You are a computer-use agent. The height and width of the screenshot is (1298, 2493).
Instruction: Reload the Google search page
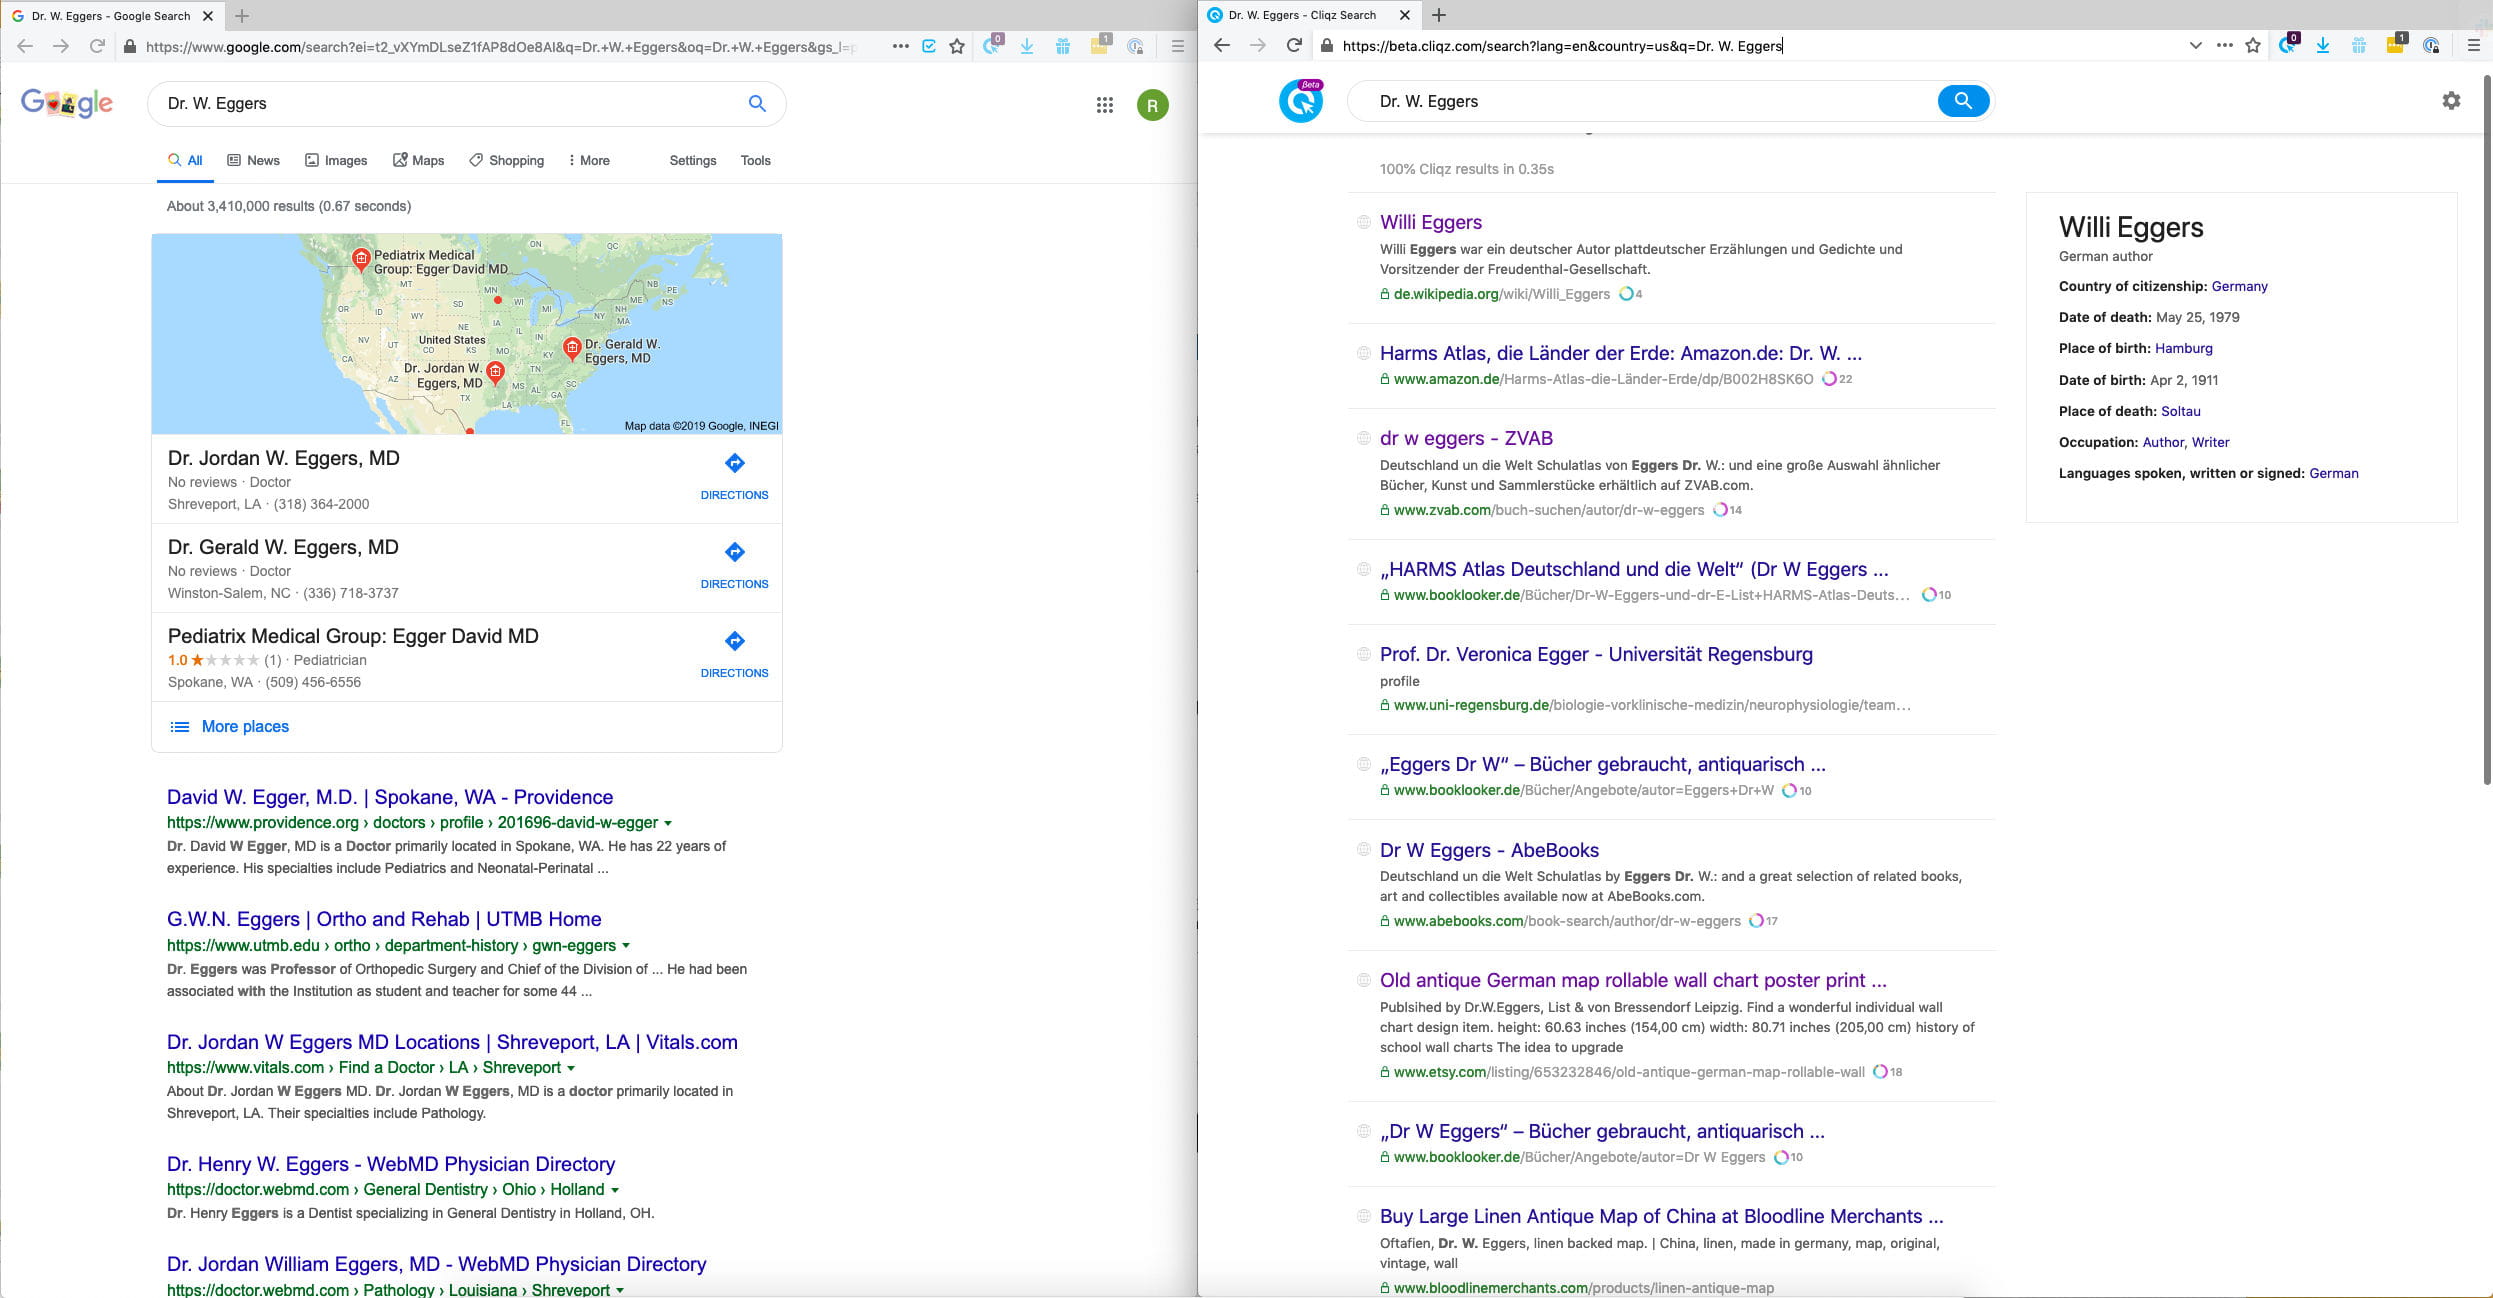[x=97, y=46]
